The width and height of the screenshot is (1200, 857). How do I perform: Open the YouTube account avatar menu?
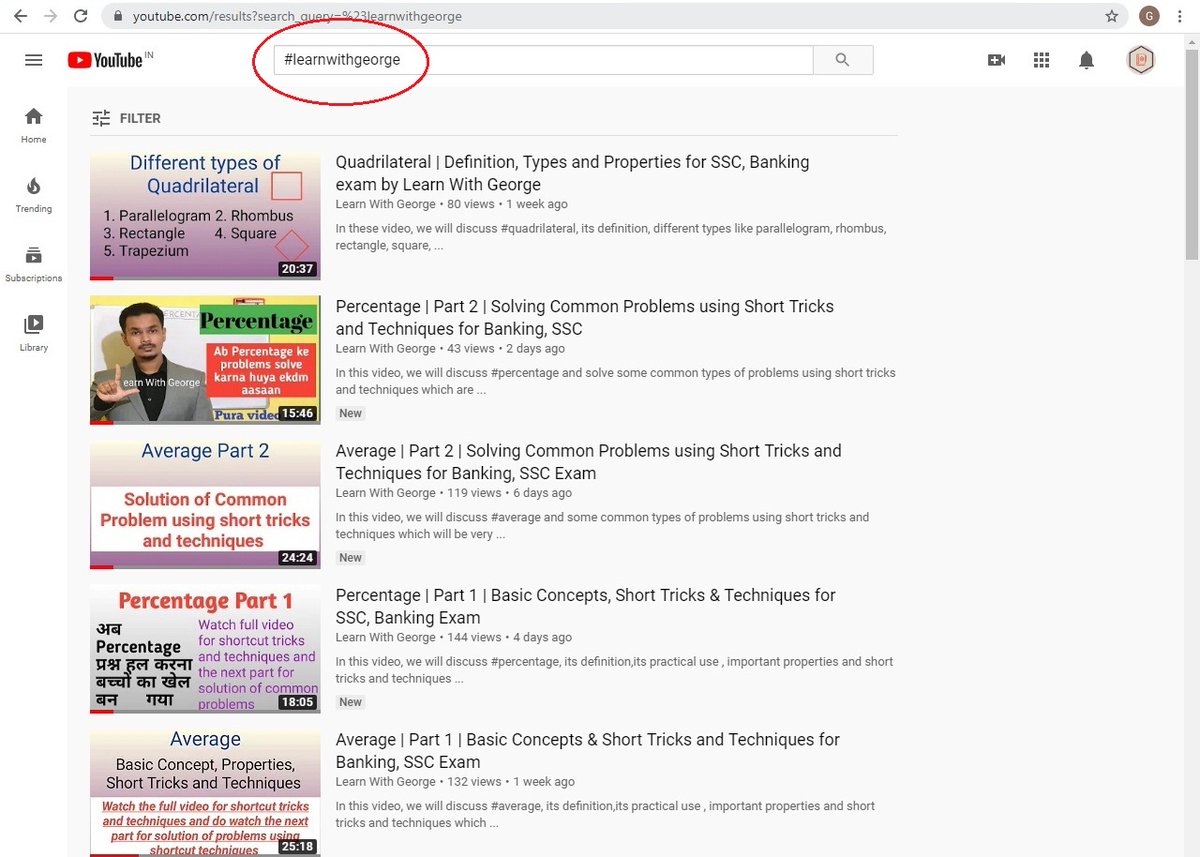point(1141,60)
